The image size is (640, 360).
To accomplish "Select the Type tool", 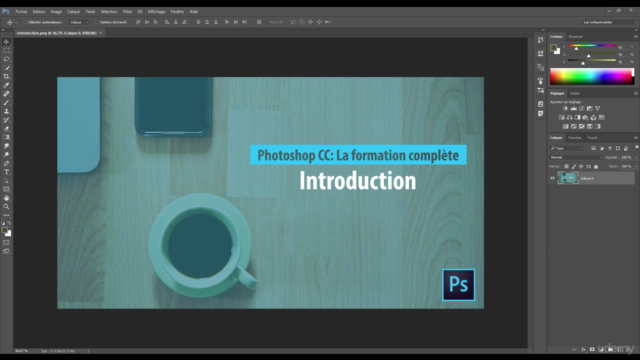I will [6, 172].
